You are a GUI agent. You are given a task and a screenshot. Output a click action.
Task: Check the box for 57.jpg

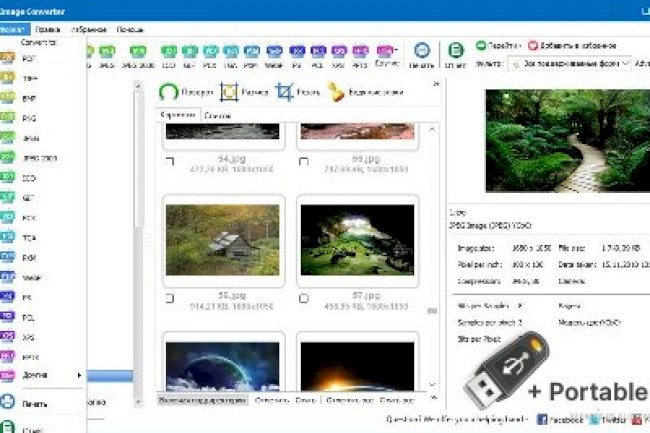(303, 298)
